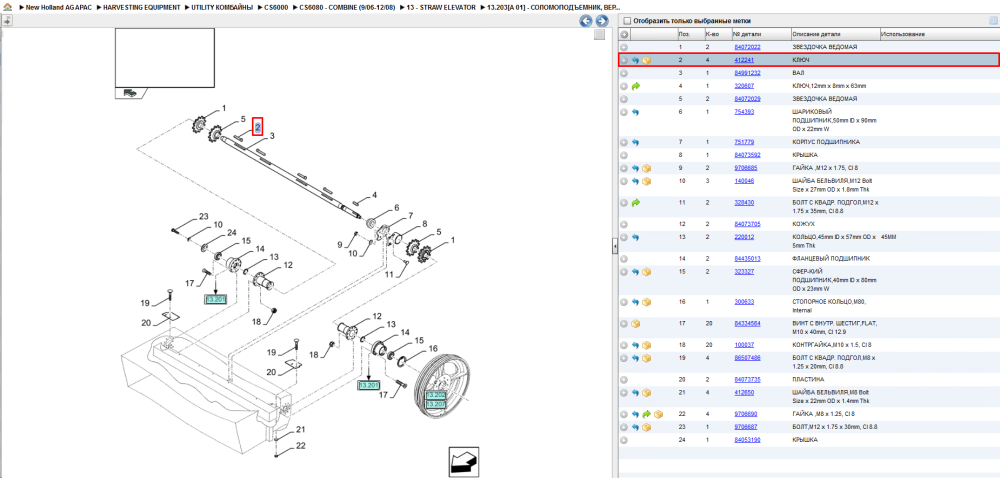Viewport: 1000px width, 478px height.
Task: Open part number link 86507486
Action: 747,358
